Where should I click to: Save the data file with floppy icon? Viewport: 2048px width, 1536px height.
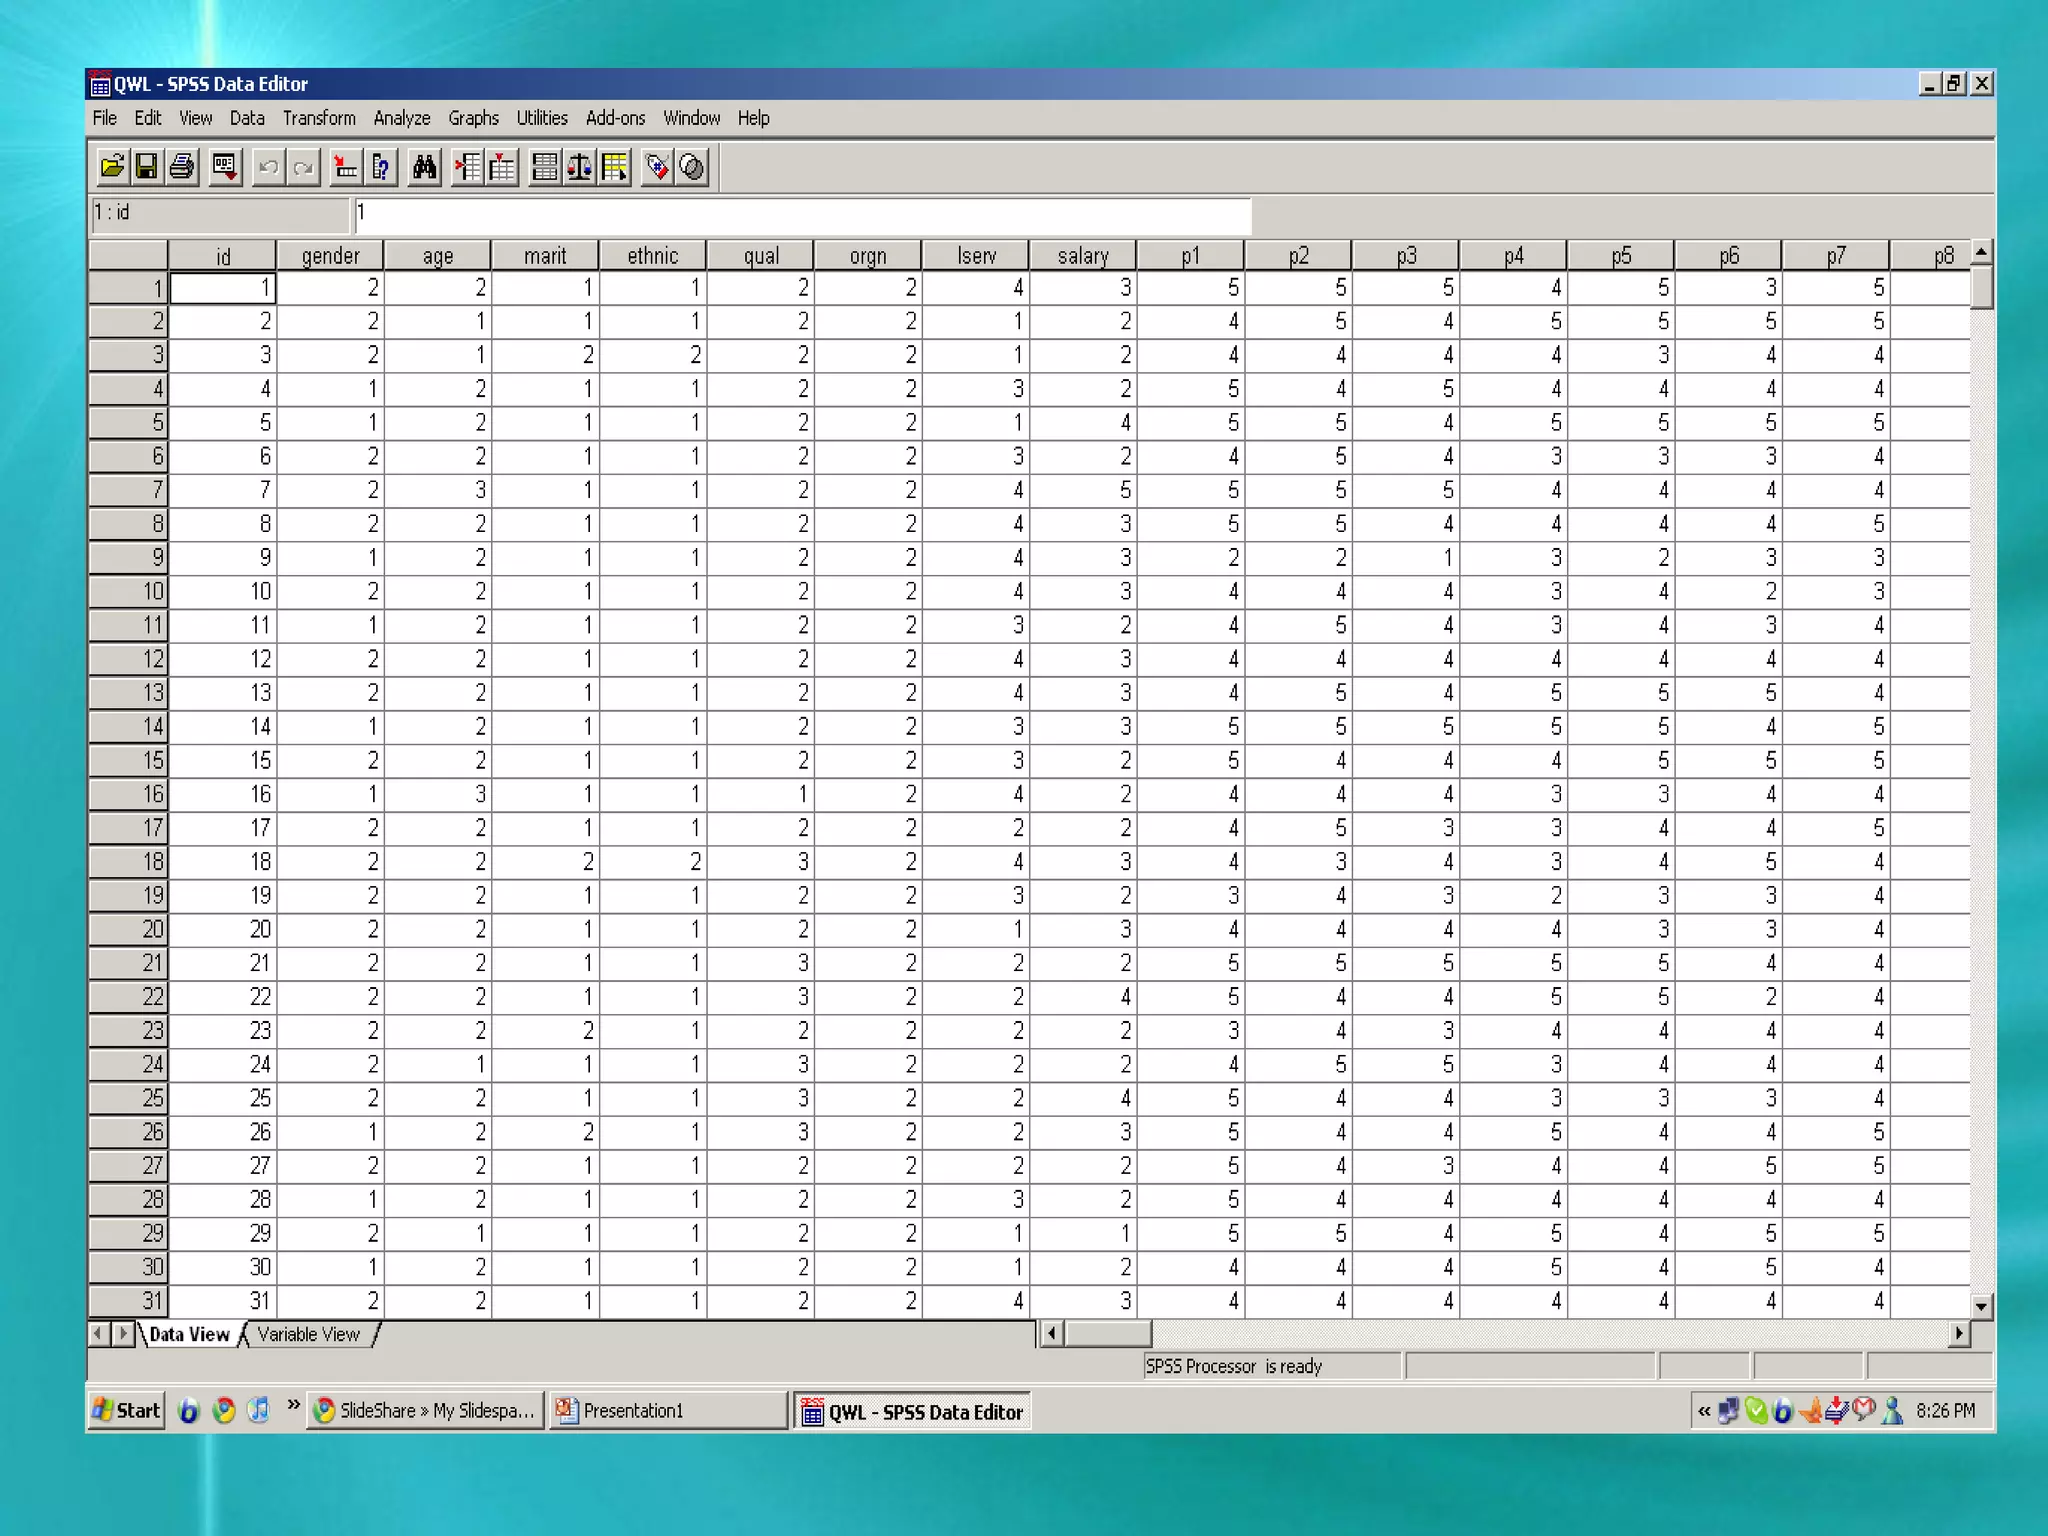tap(147, 167)
